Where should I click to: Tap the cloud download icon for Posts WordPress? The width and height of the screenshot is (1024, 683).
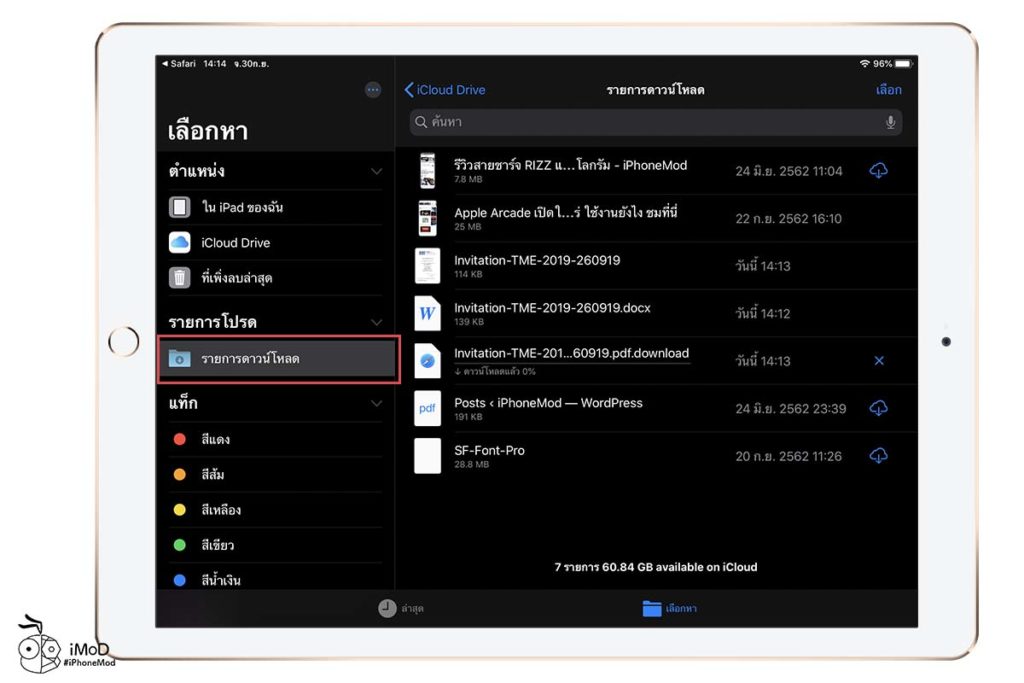(878, 408)
